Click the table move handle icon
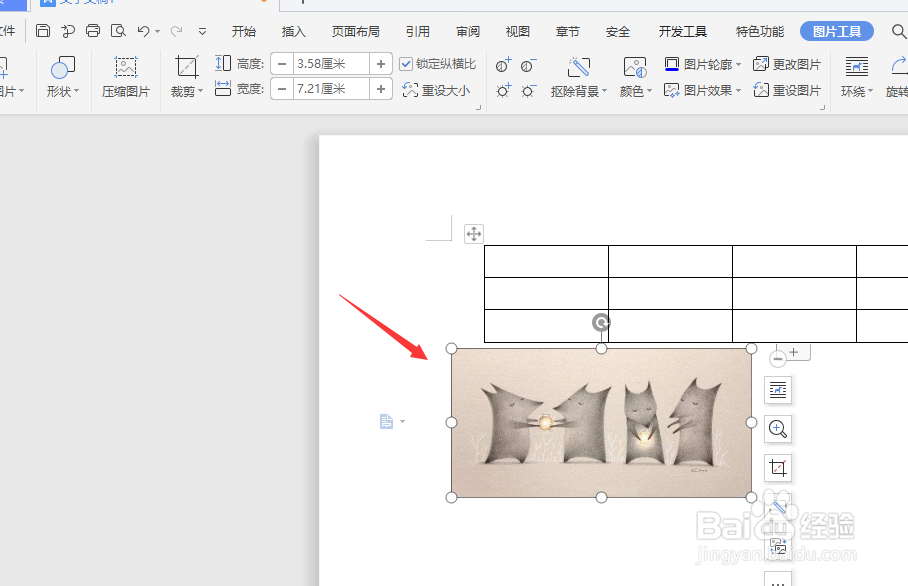The width and height of the screenshot is (908, 586). 474,234
